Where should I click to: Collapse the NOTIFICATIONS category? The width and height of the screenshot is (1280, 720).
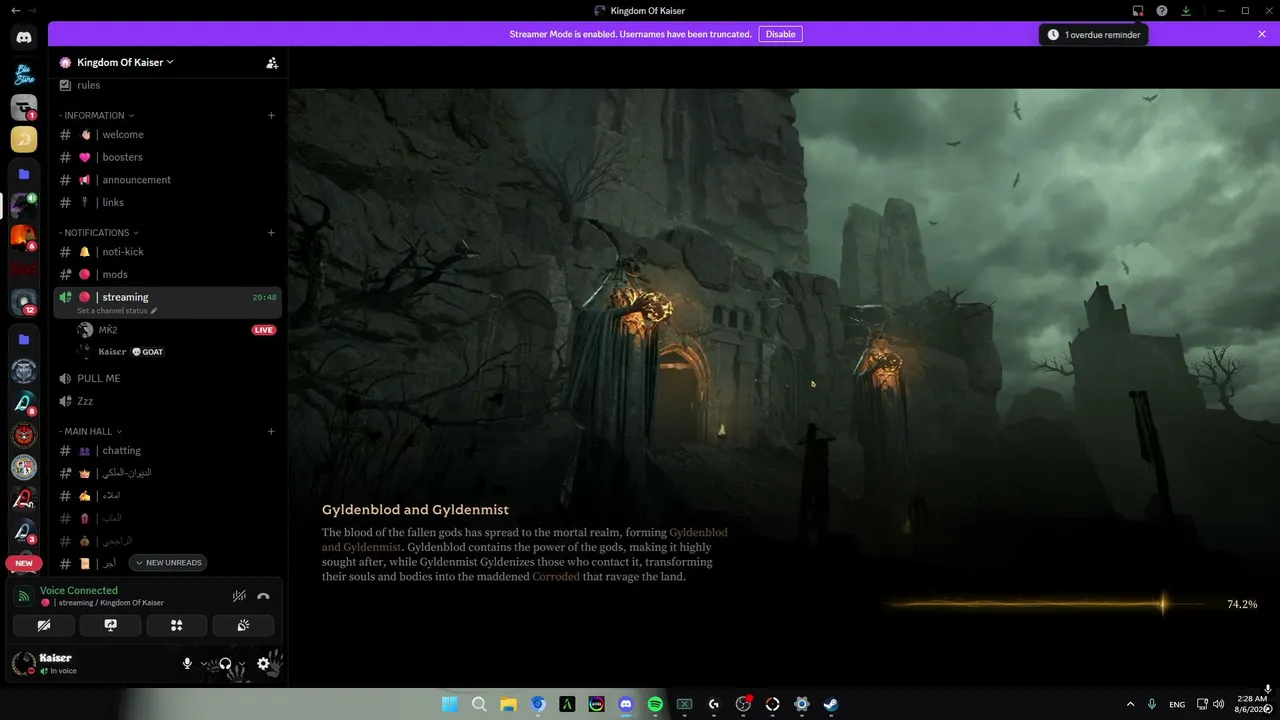[x=99, y=232]
